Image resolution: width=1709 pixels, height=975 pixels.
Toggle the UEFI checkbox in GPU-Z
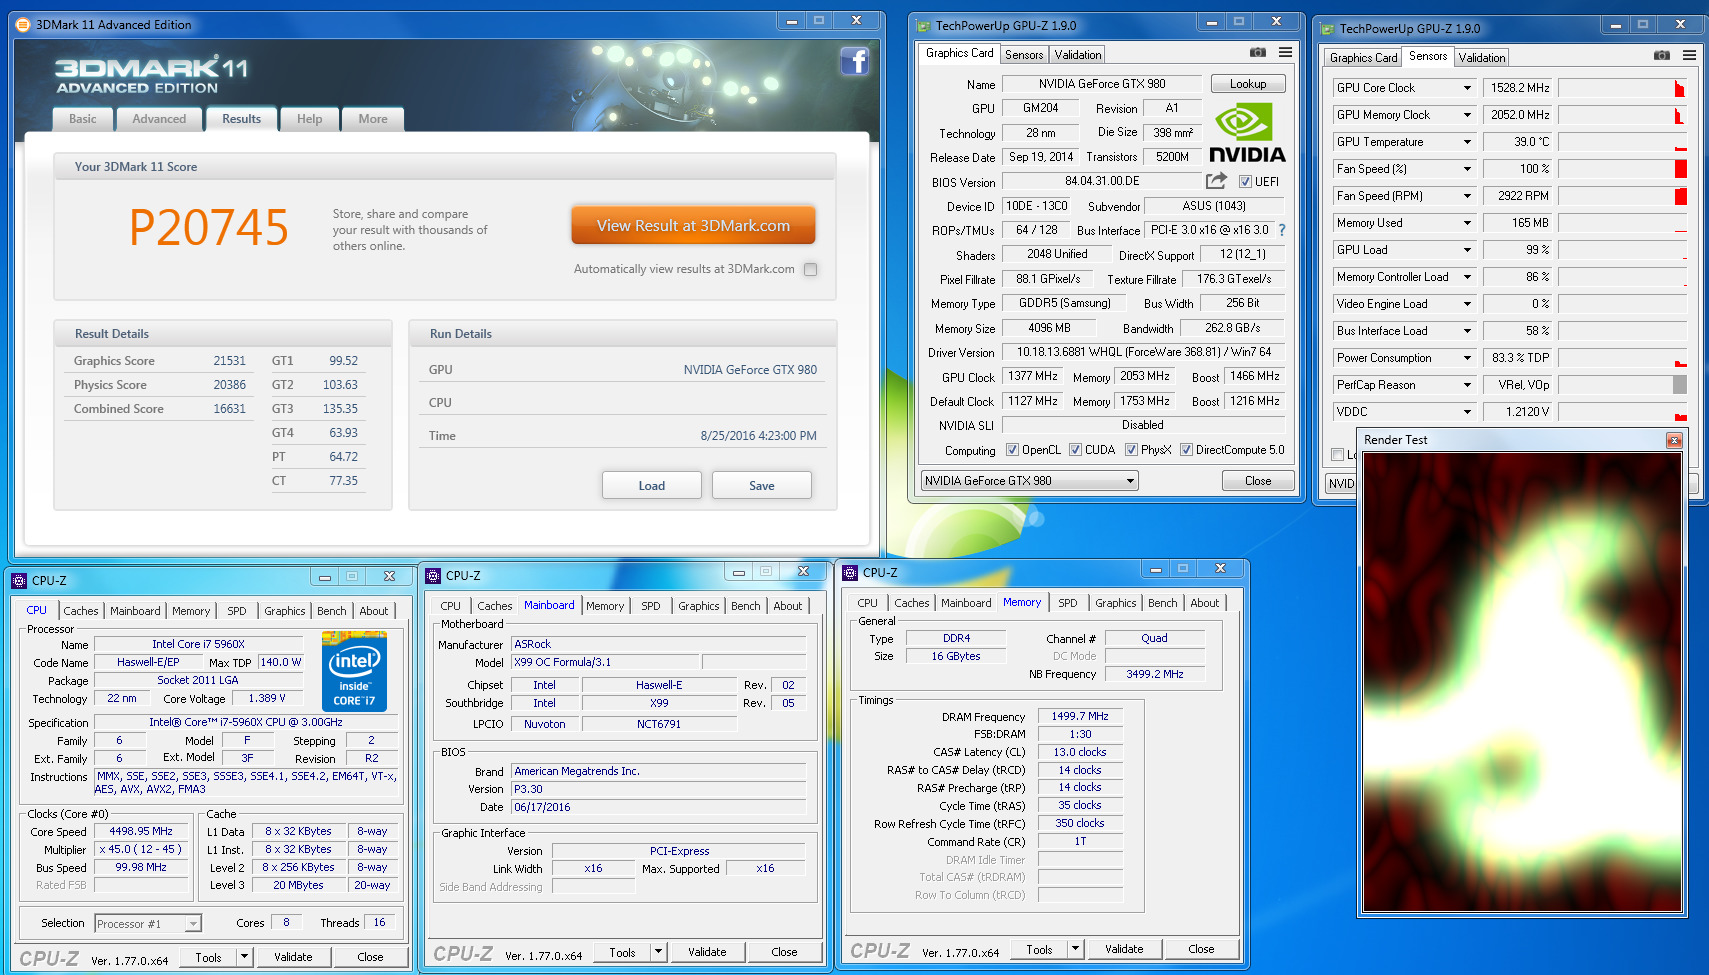pyautogui.click(x=1245, y=181)
